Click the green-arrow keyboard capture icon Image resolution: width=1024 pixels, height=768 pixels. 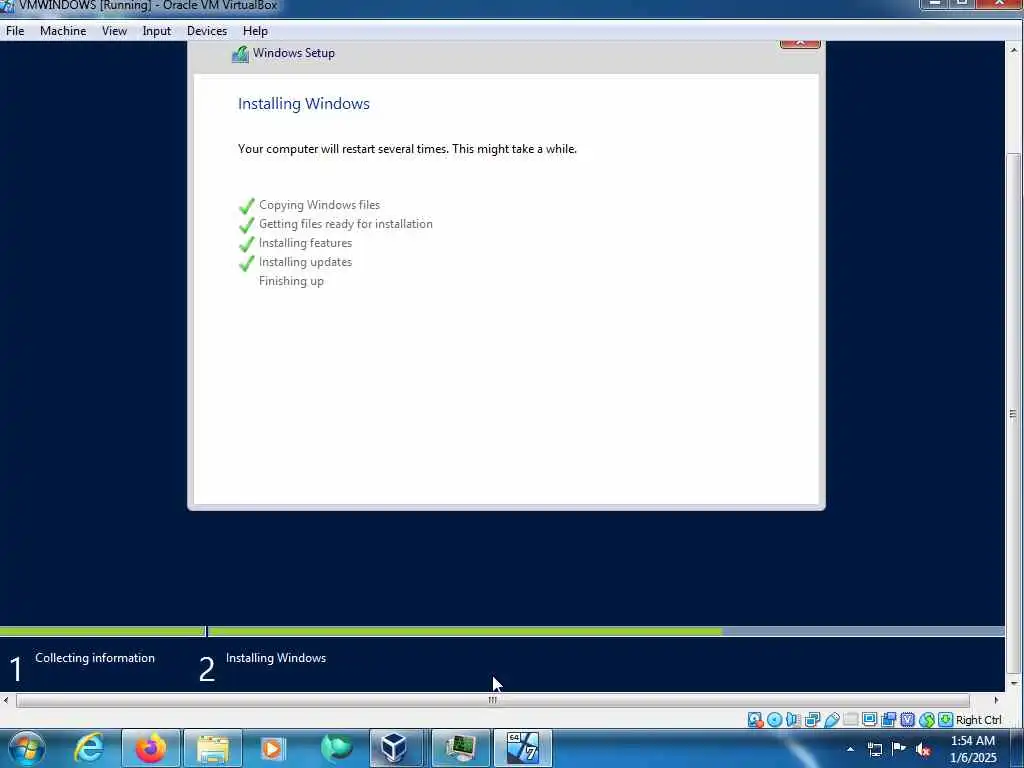[x=946, y=720]
